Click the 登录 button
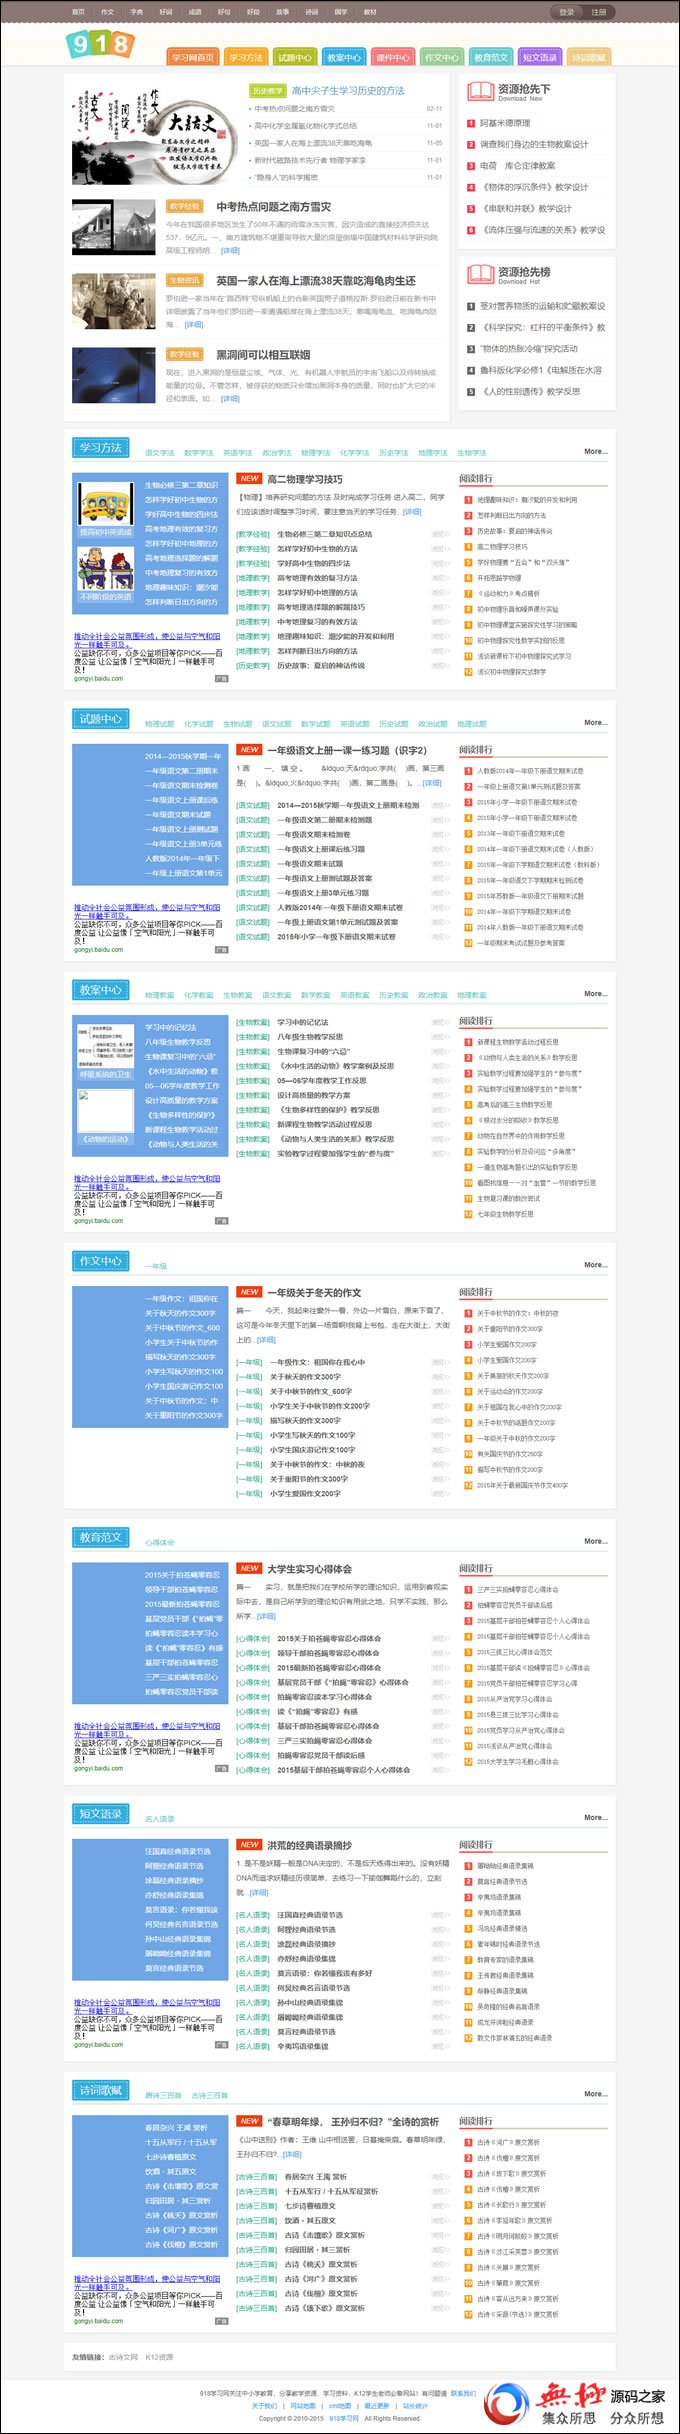The width and height of the screenshot is (680, 2434). (567, 12)
